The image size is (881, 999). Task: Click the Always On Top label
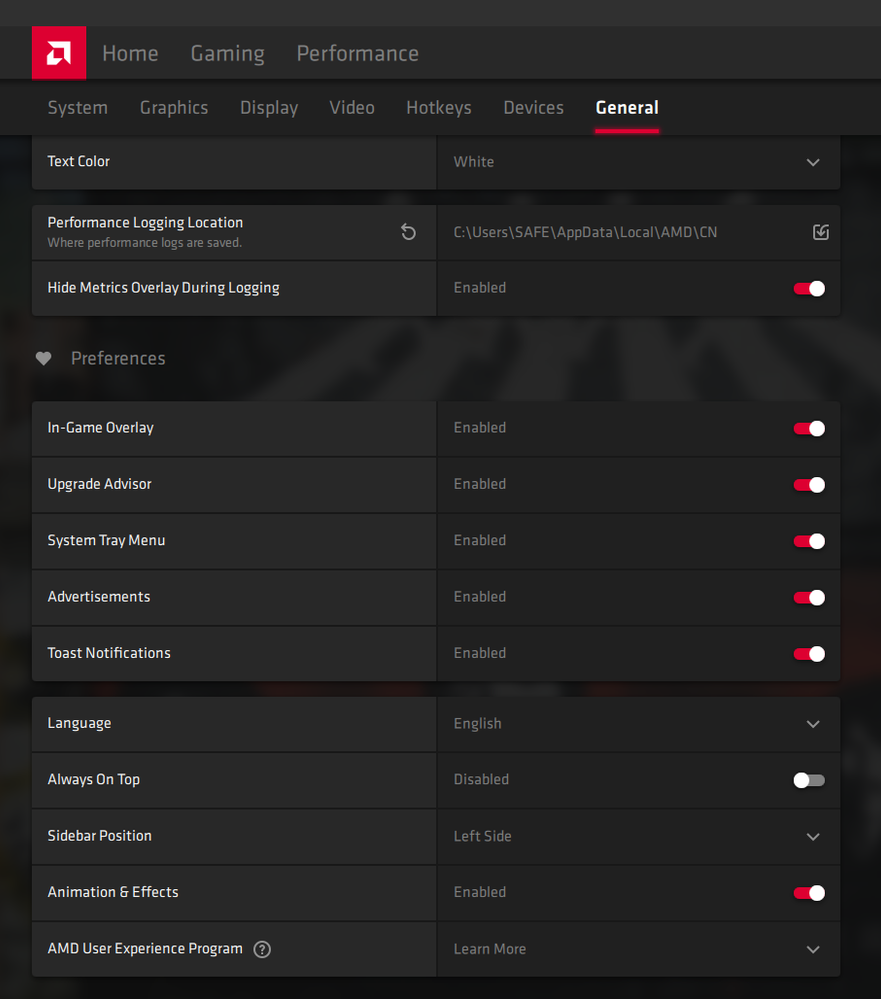tap(94, 779)
